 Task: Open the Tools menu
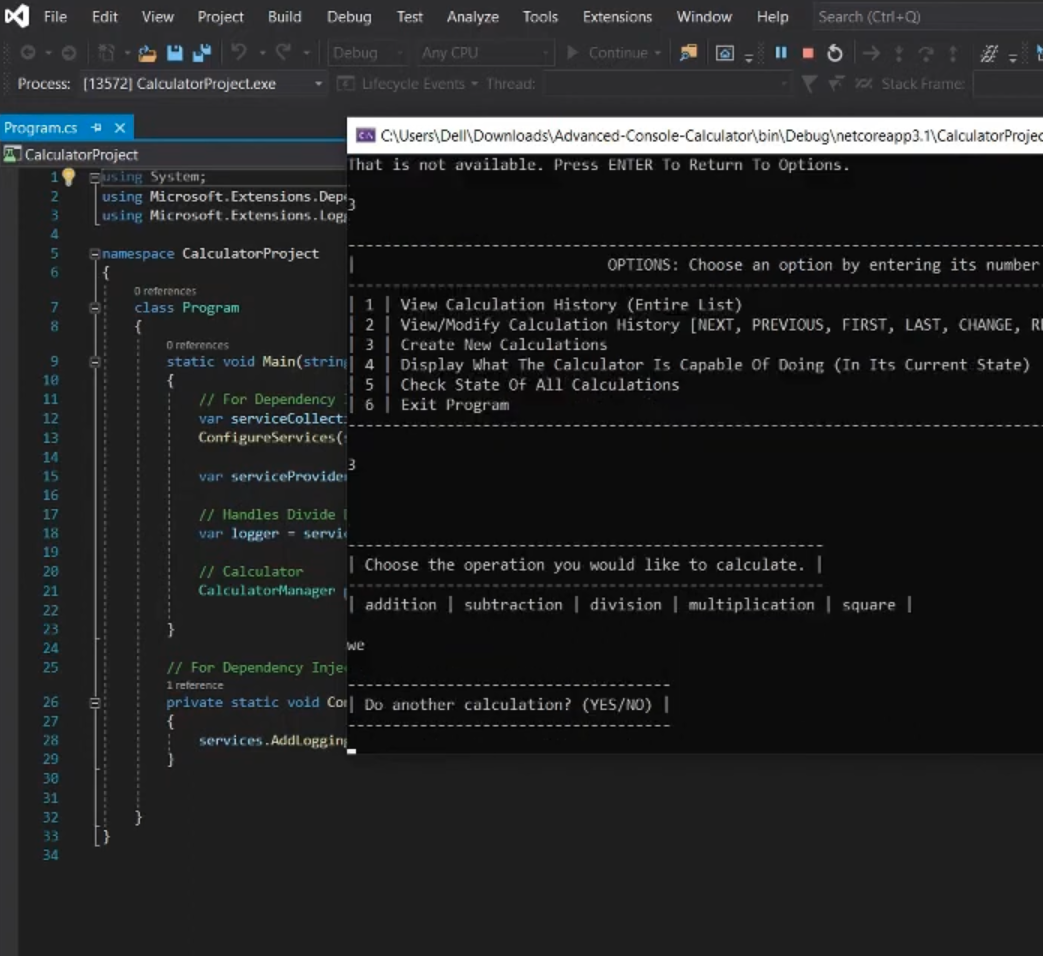click(540, 17)
